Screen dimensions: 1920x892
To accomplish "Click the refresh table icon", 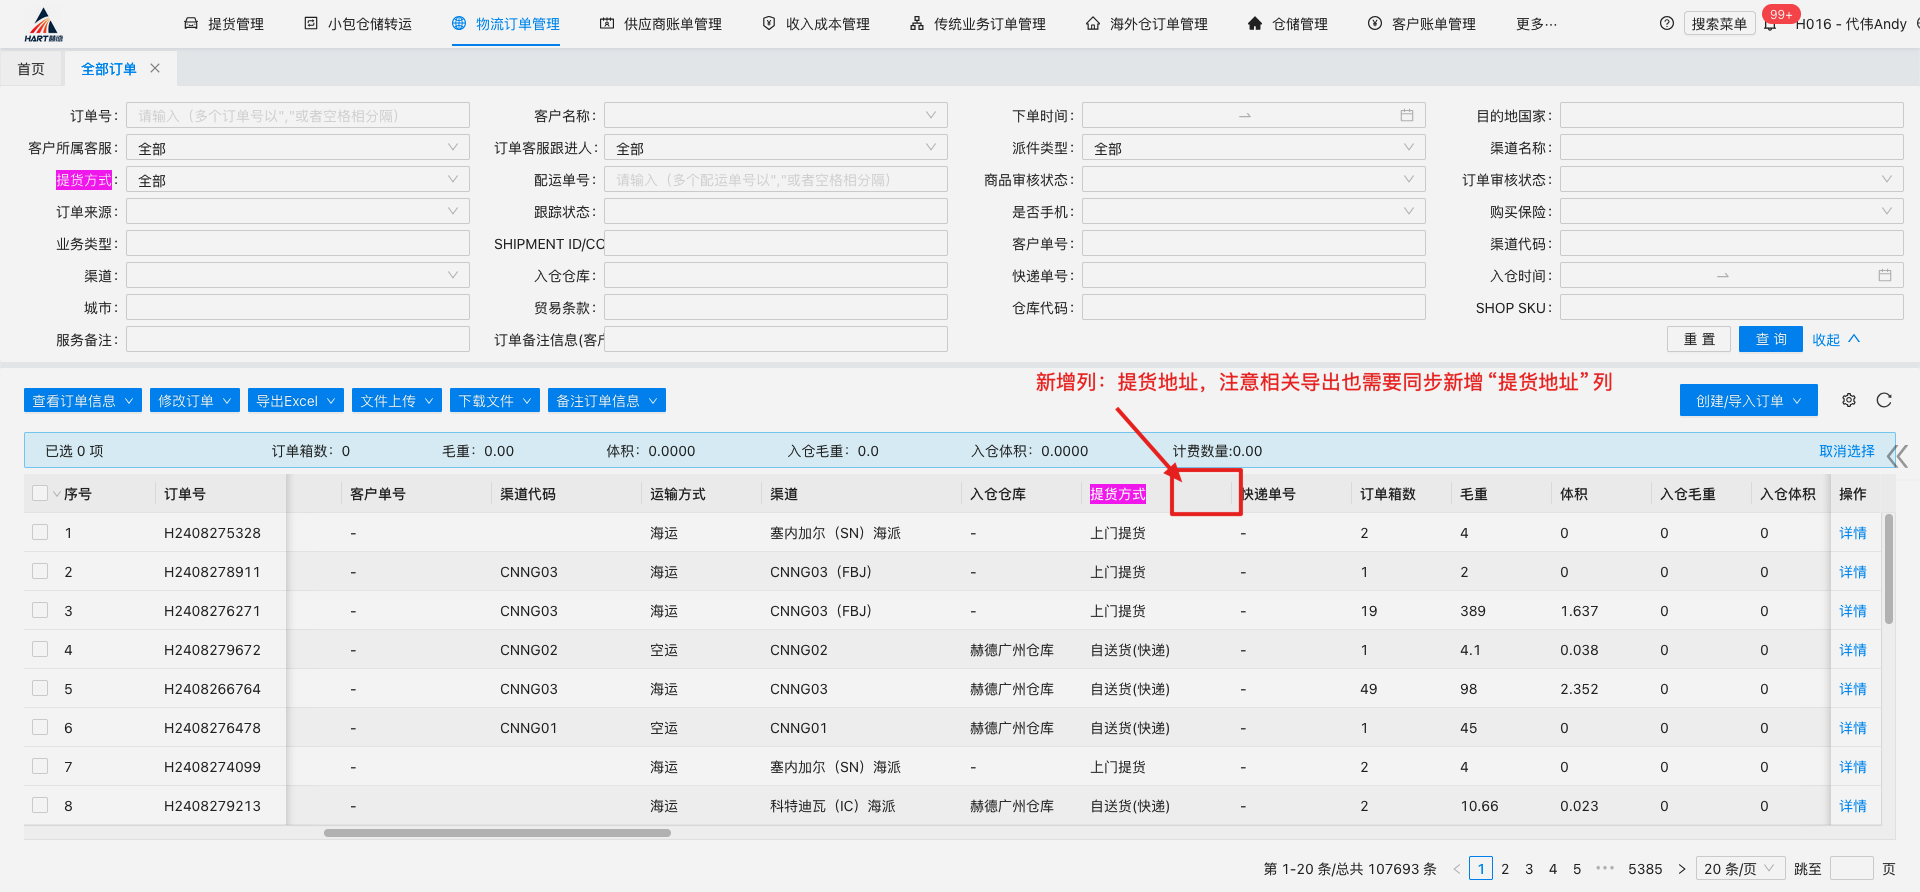I will (1884, 400).
